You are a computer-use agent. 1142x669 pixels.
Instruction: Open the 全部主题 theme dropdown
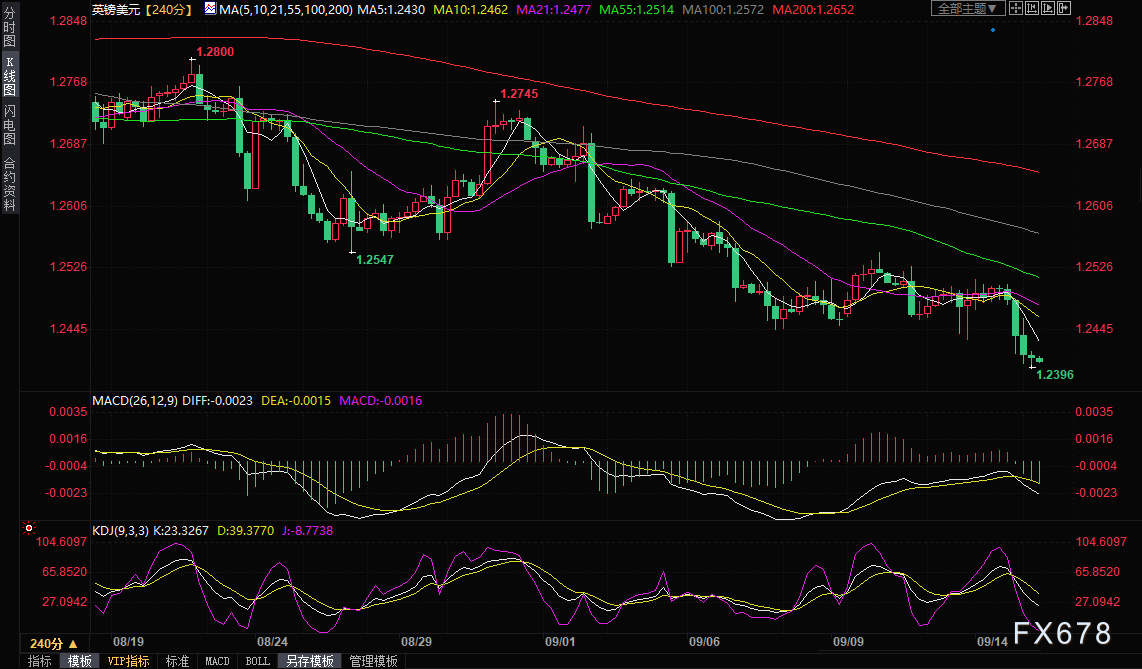coord(968,8)
